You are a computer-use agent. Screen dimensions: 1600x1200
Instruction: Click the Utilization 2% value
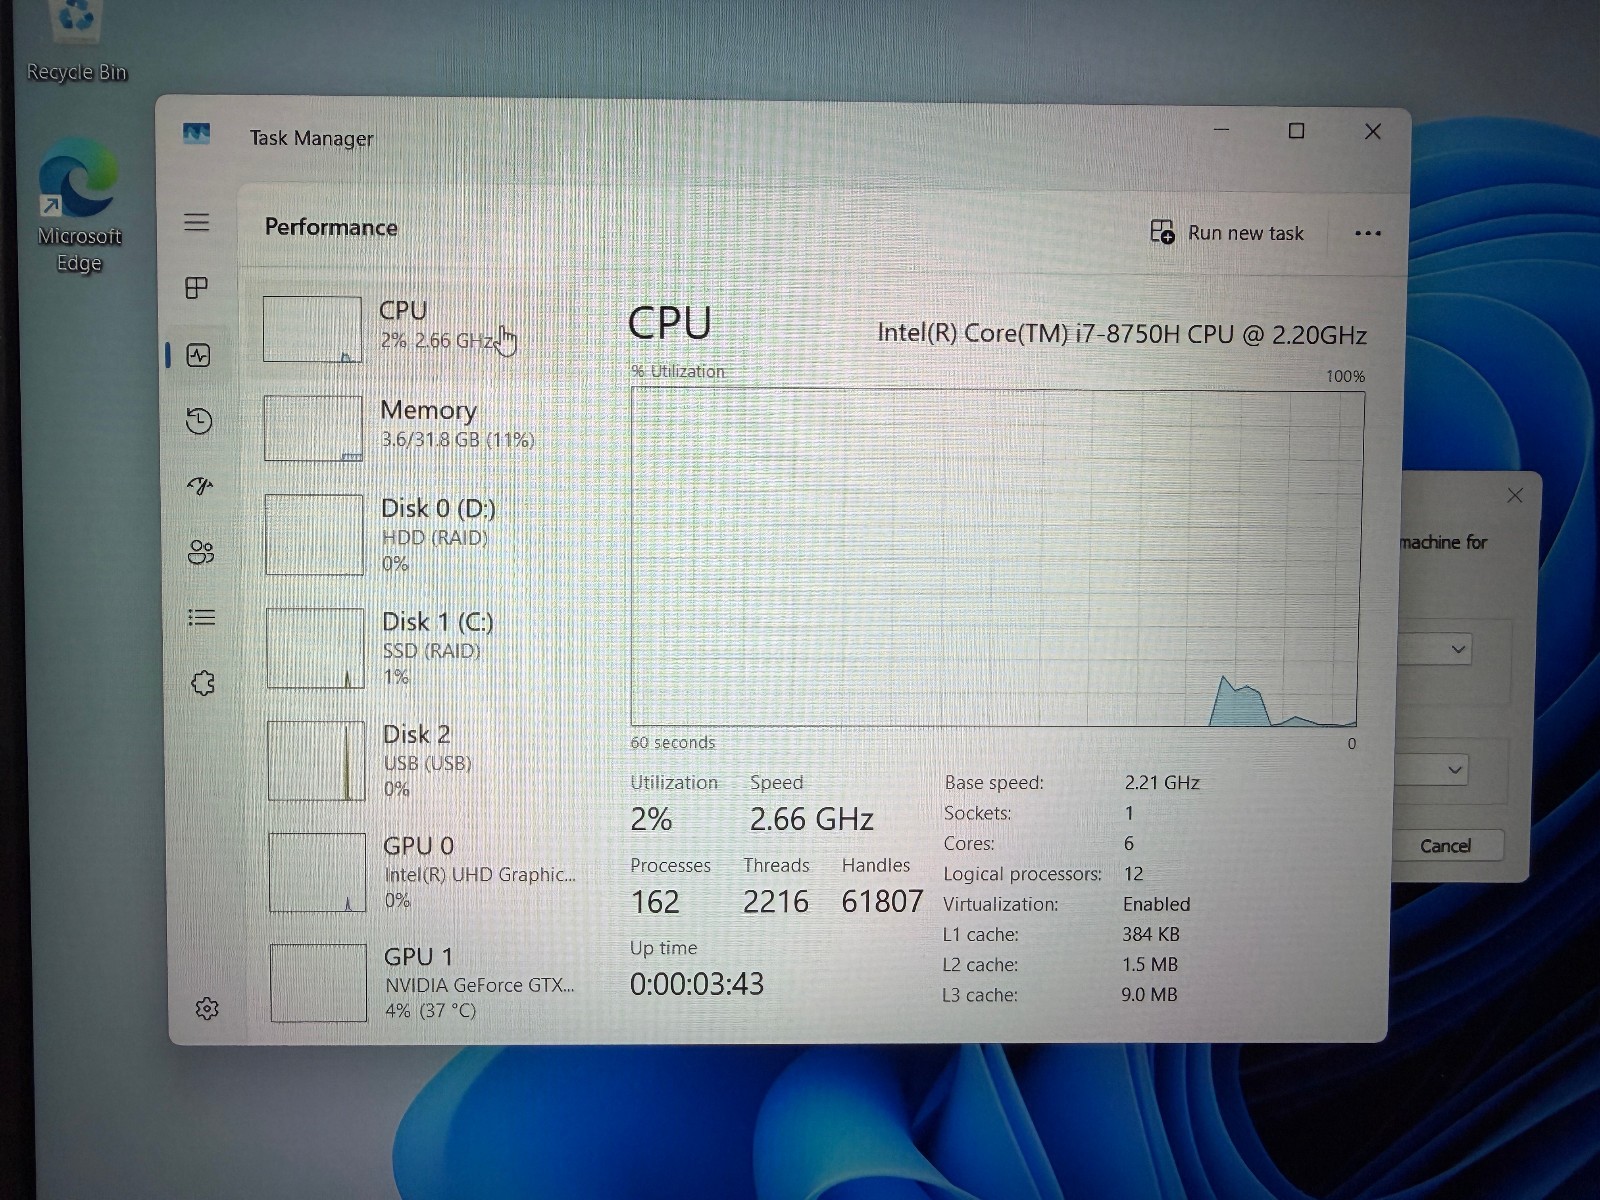point(651,820)
